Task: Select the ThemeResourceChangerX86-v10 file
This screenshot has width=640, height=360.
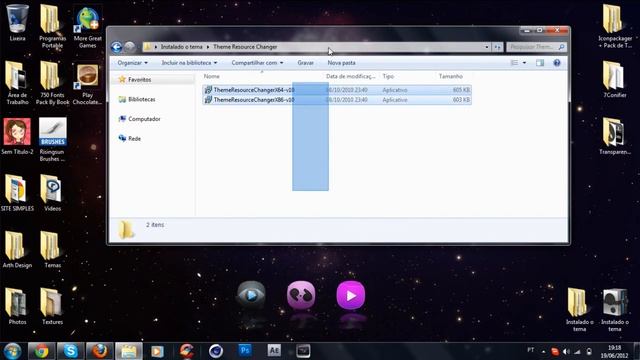Action: [337, 100]
